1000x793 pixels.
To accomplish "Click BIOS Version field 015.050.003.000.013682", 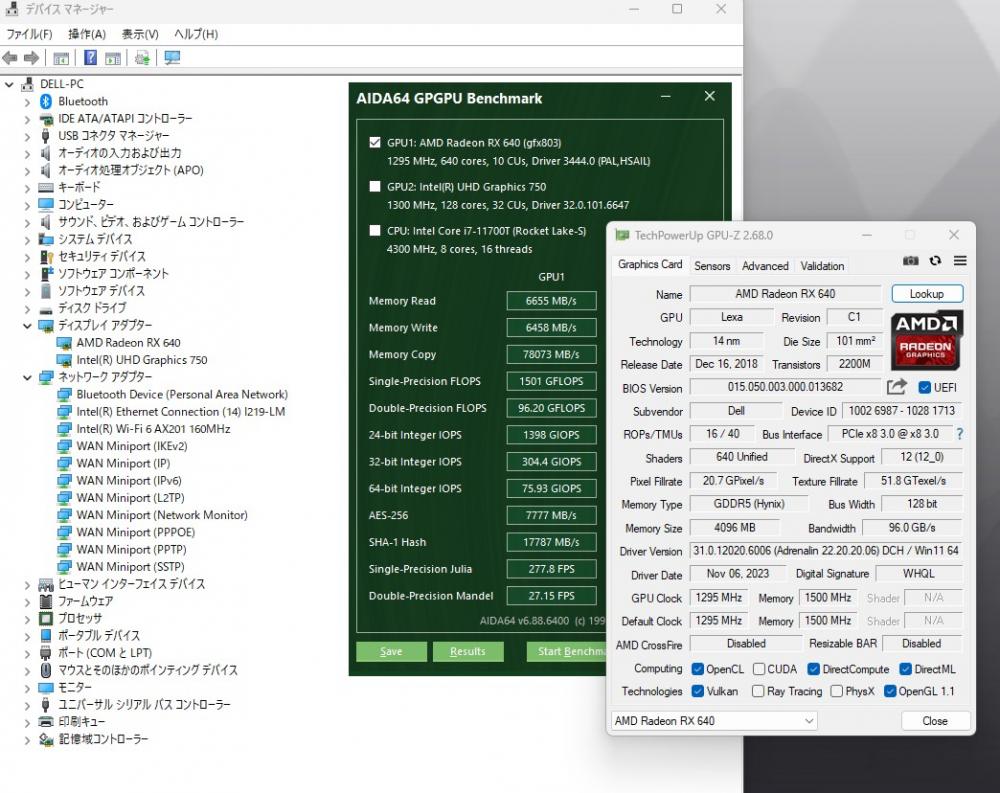I will click(785, 387).
